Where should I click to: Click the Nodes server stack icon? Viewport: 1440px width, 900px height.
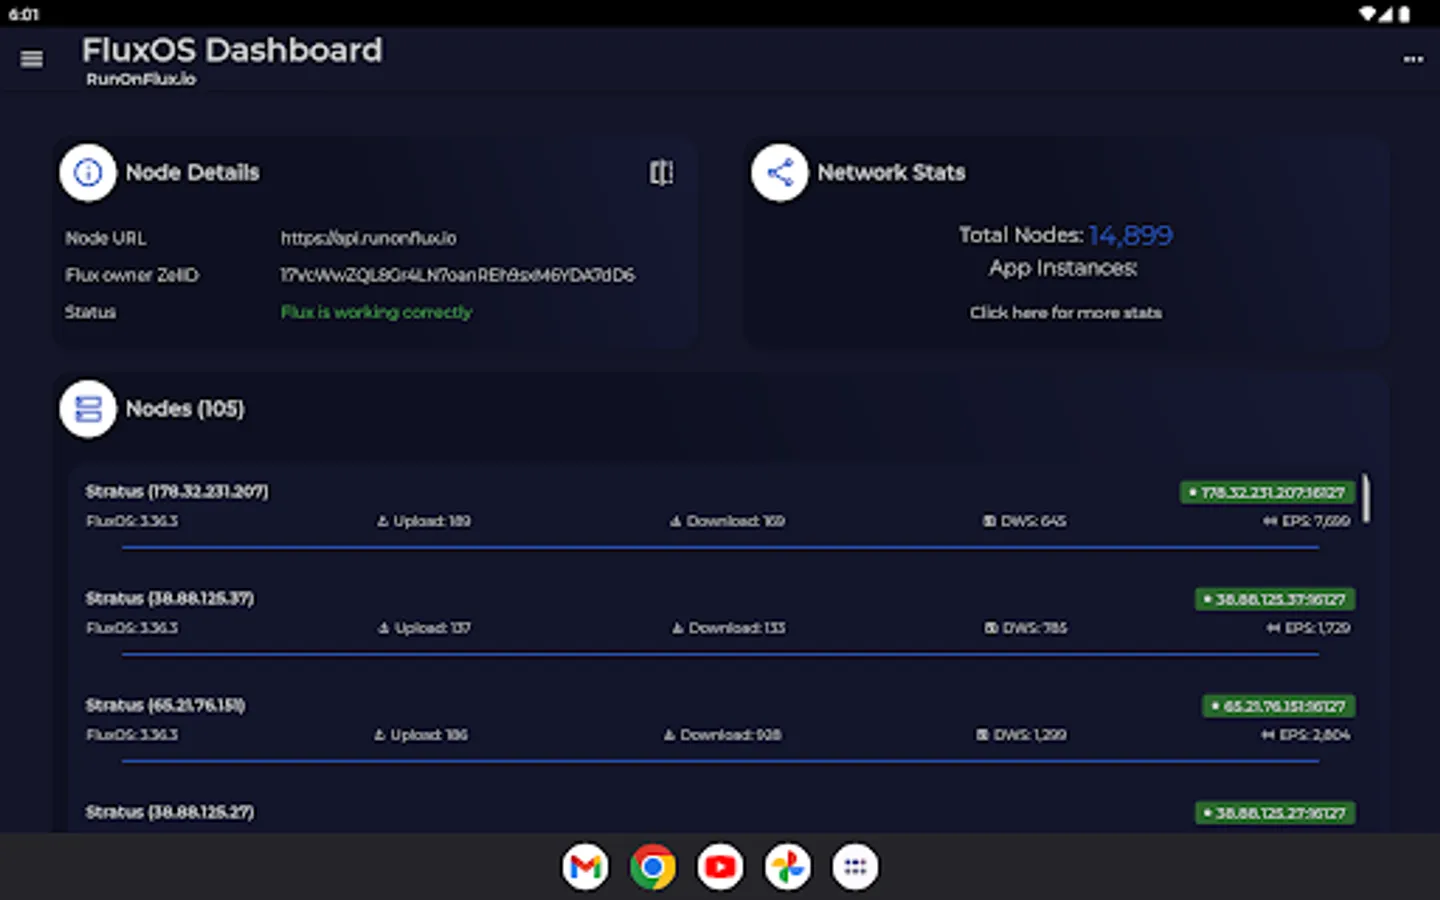pyautogui.click(x=88, y=409)
